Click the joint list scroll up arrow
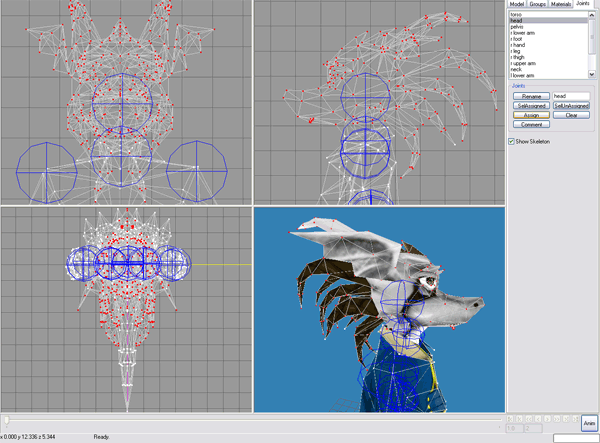 (592, 15)
